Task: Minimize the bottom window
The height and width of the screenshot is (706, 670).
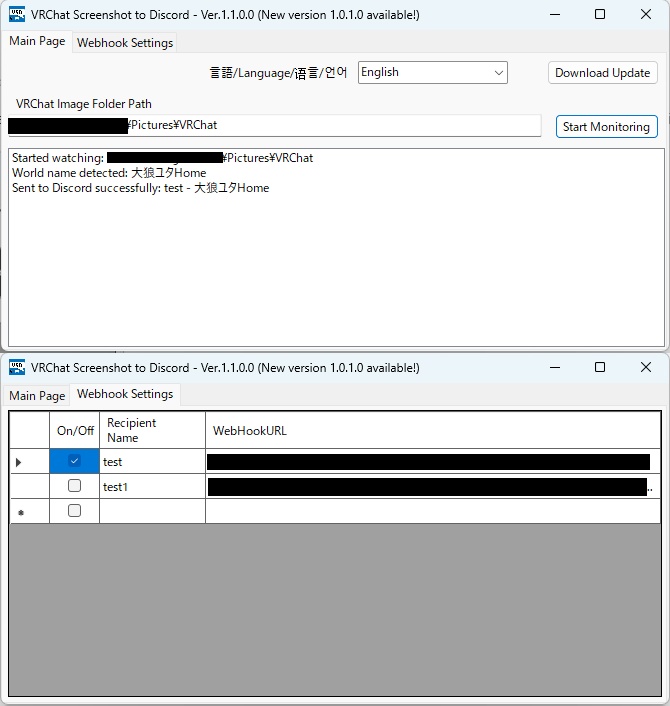Action: click(x=555, y=367)
